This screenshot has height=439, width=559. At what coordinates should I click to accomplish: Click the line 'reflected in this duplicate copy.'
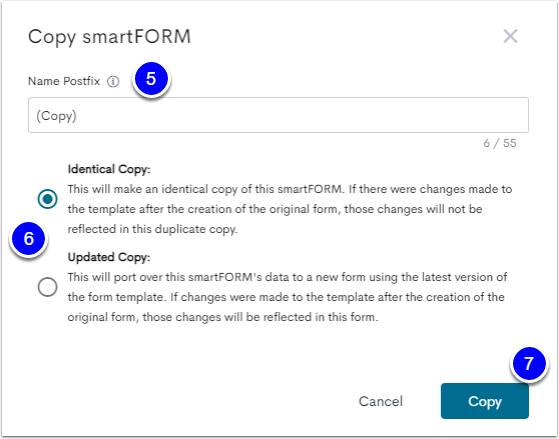click(x=153, y=229)
